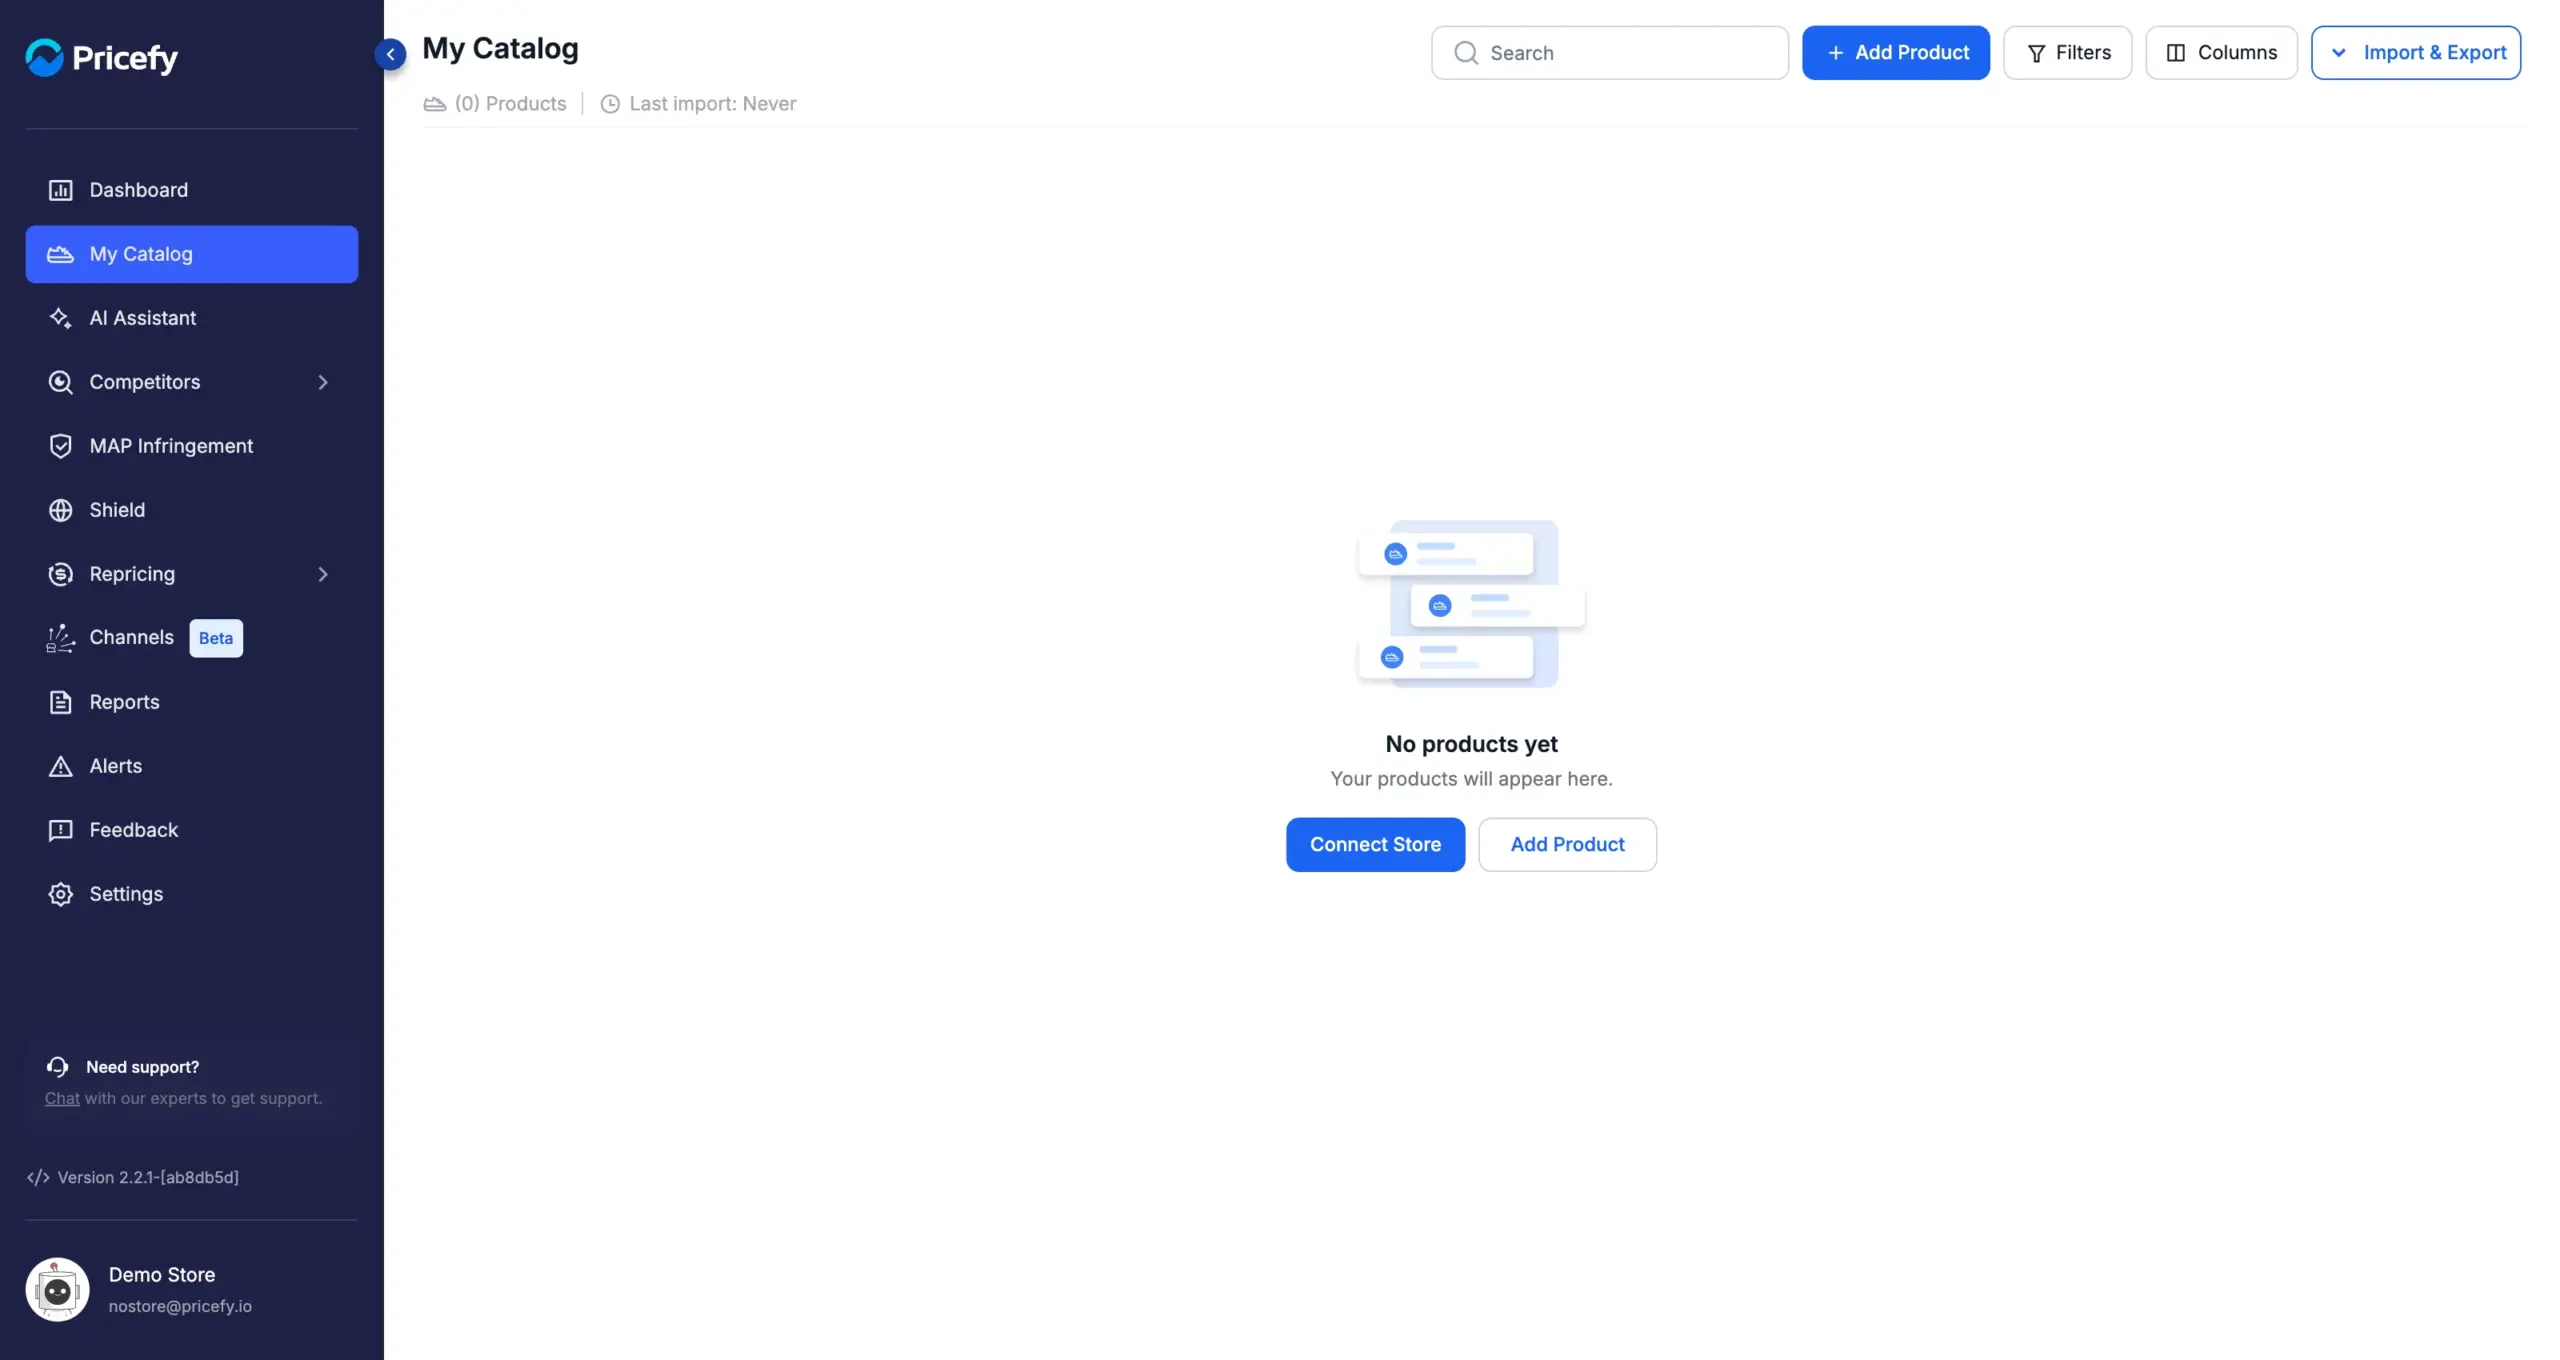The height and width of the screenshot is (1360, 2560).
Task: Click the Repricing dollar-cycle icon
Action: [x=60, y=574]
